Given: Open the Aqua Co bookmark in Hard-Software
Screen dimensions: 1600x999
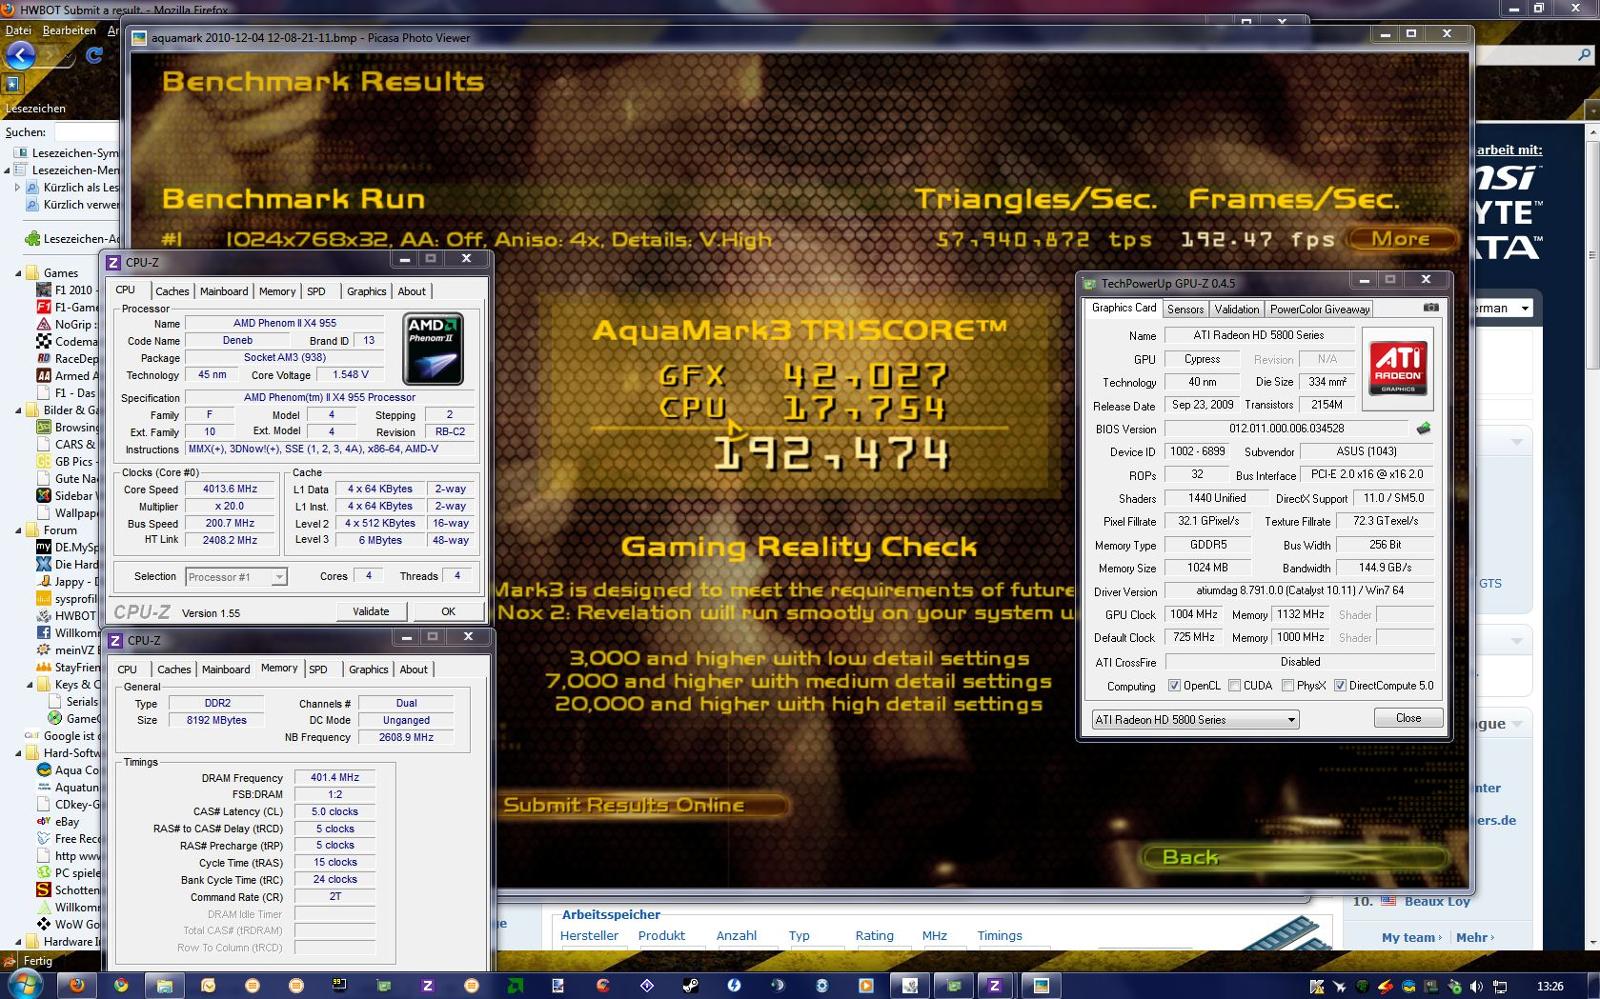Looking at the screenshot, I should (x=76, y=770).
